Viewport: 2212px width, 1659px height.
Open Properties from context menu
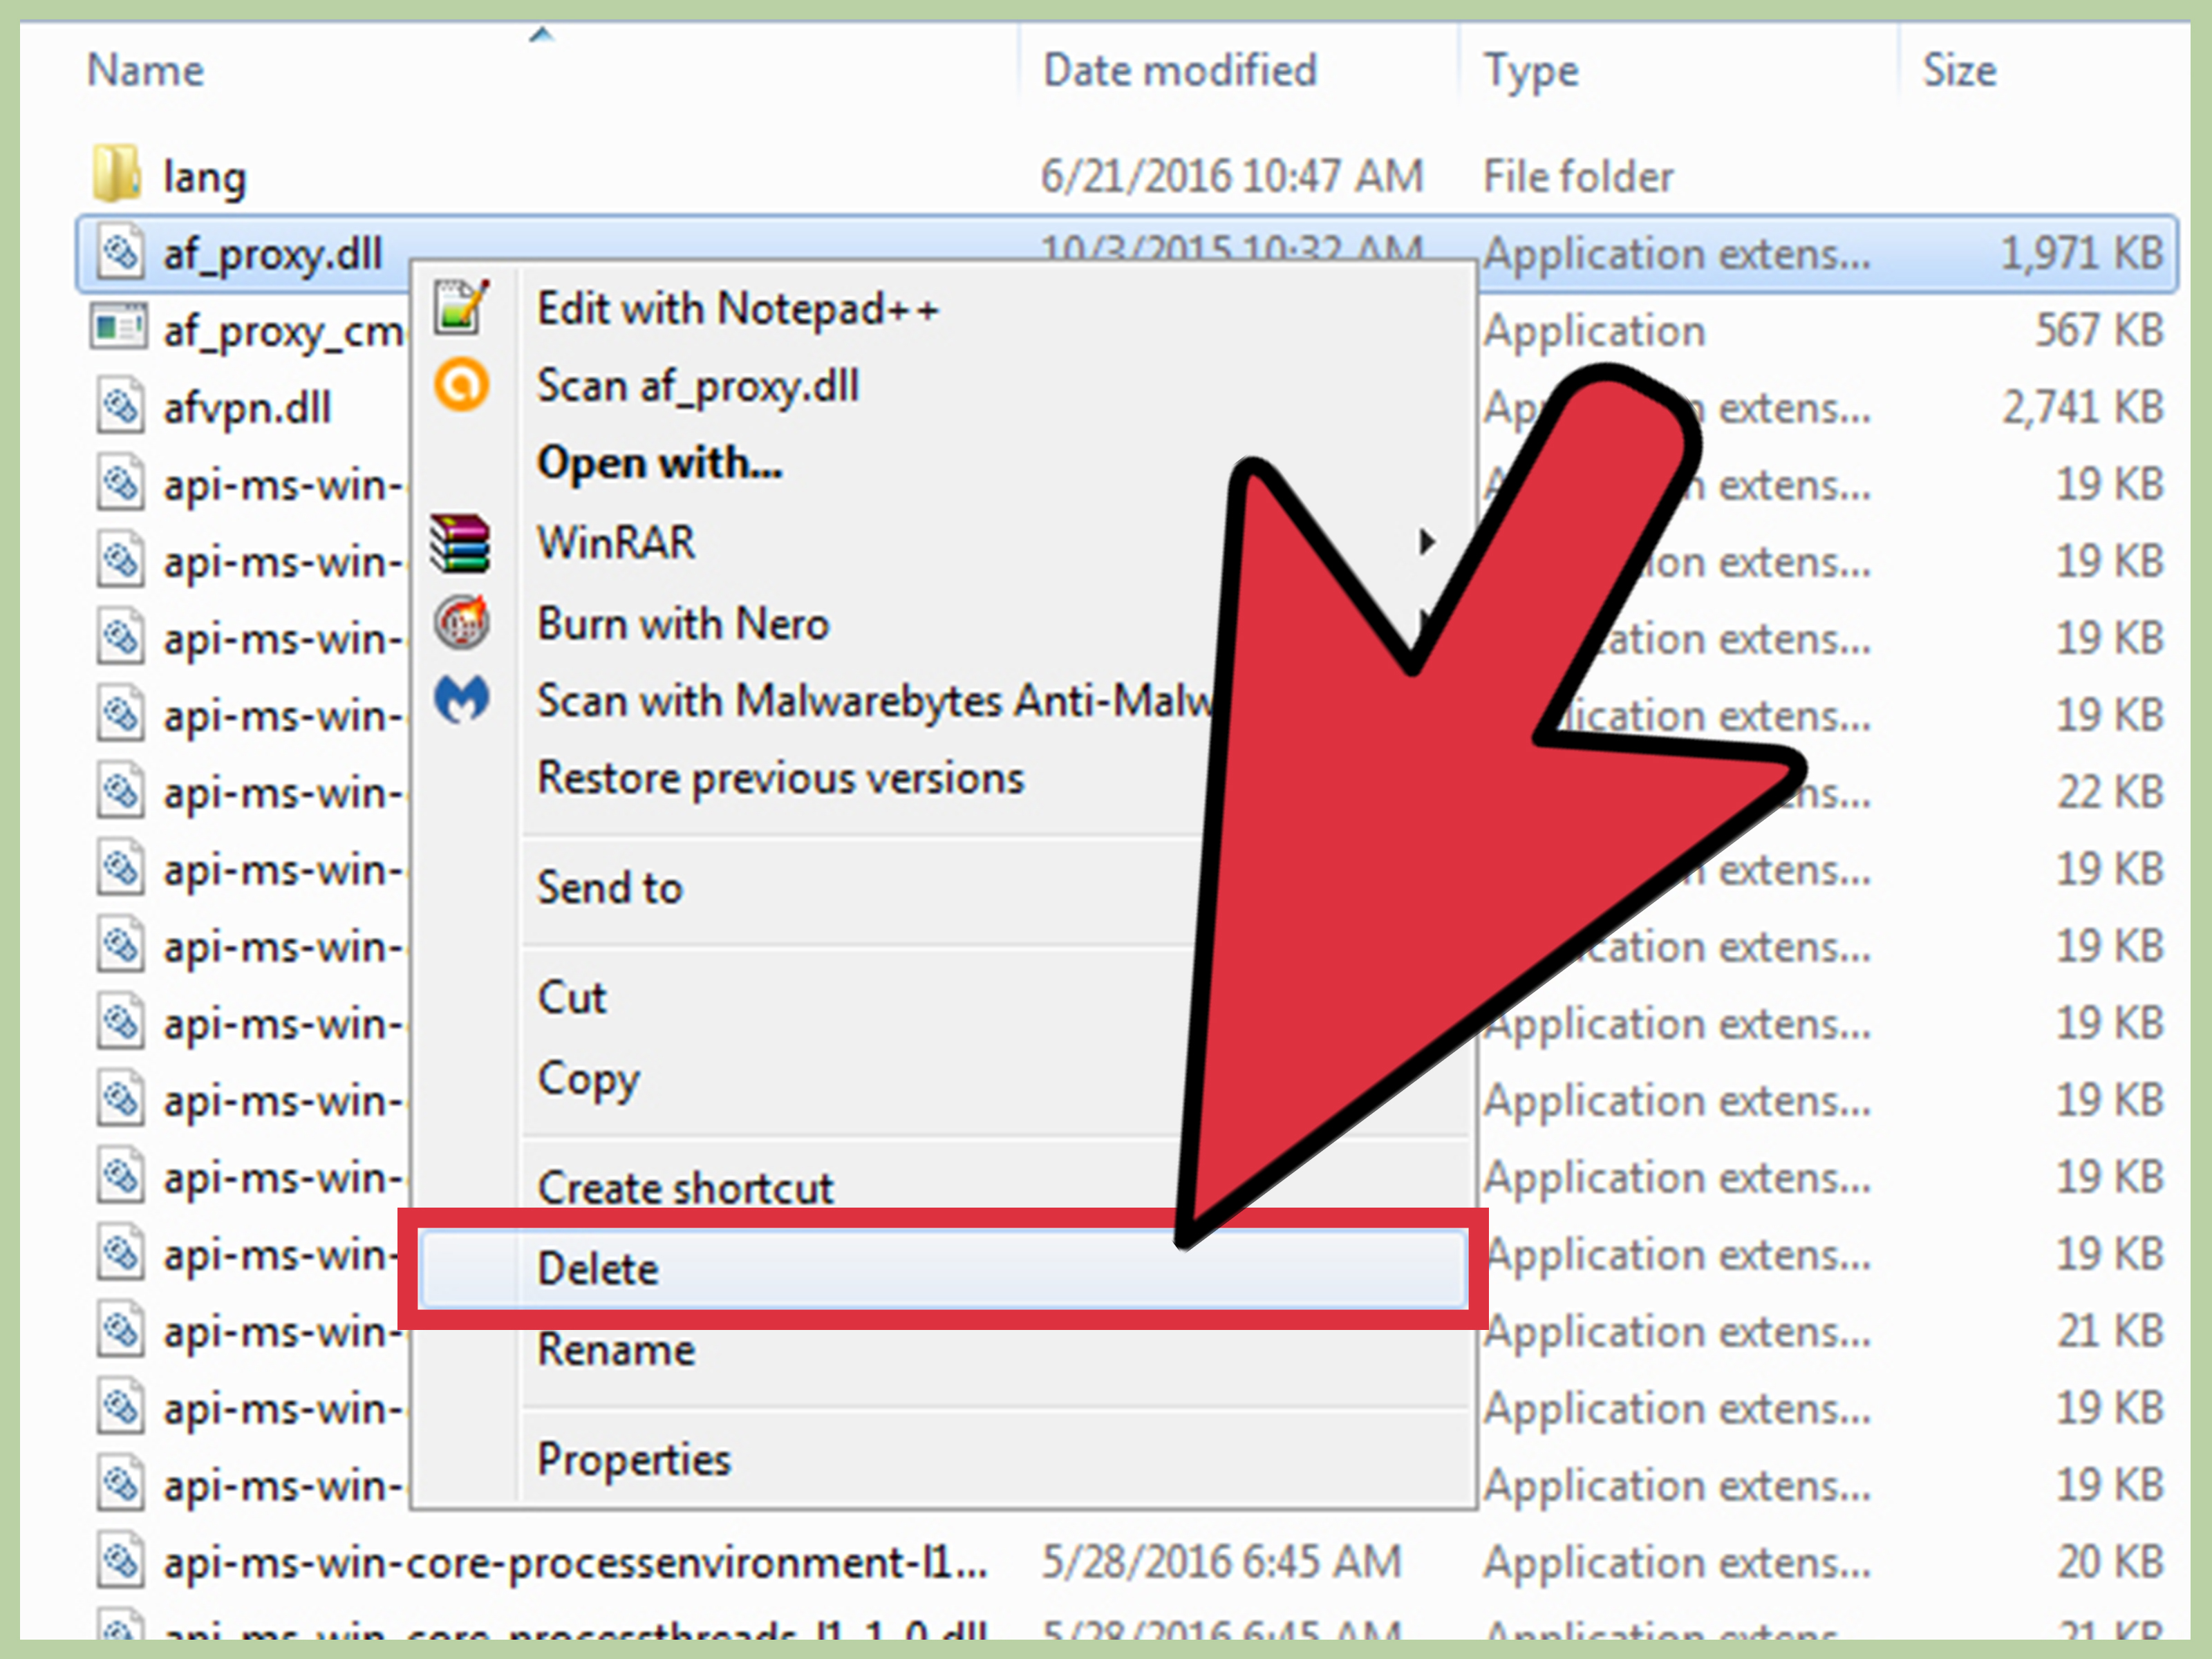click(x=634, y=1460)
